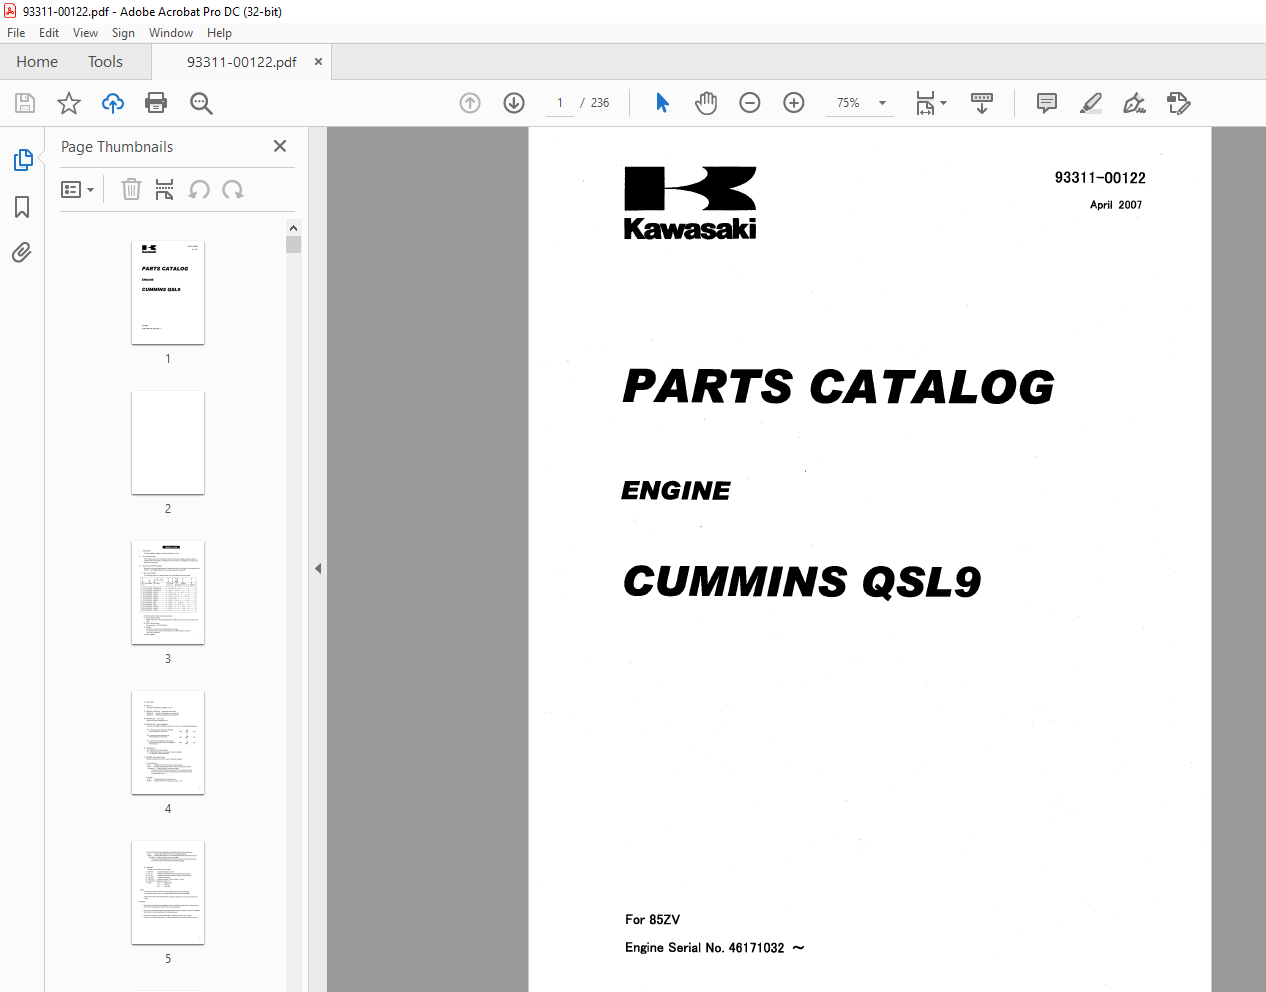The width and height of the screenshot is (1266, 992).
Task: Go to next page arrow
Action: pos(514,103)
